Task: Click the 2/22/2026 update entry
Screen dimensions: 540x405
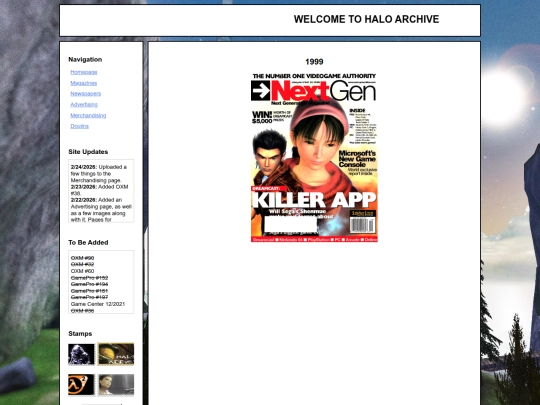Action: [101, 210]
